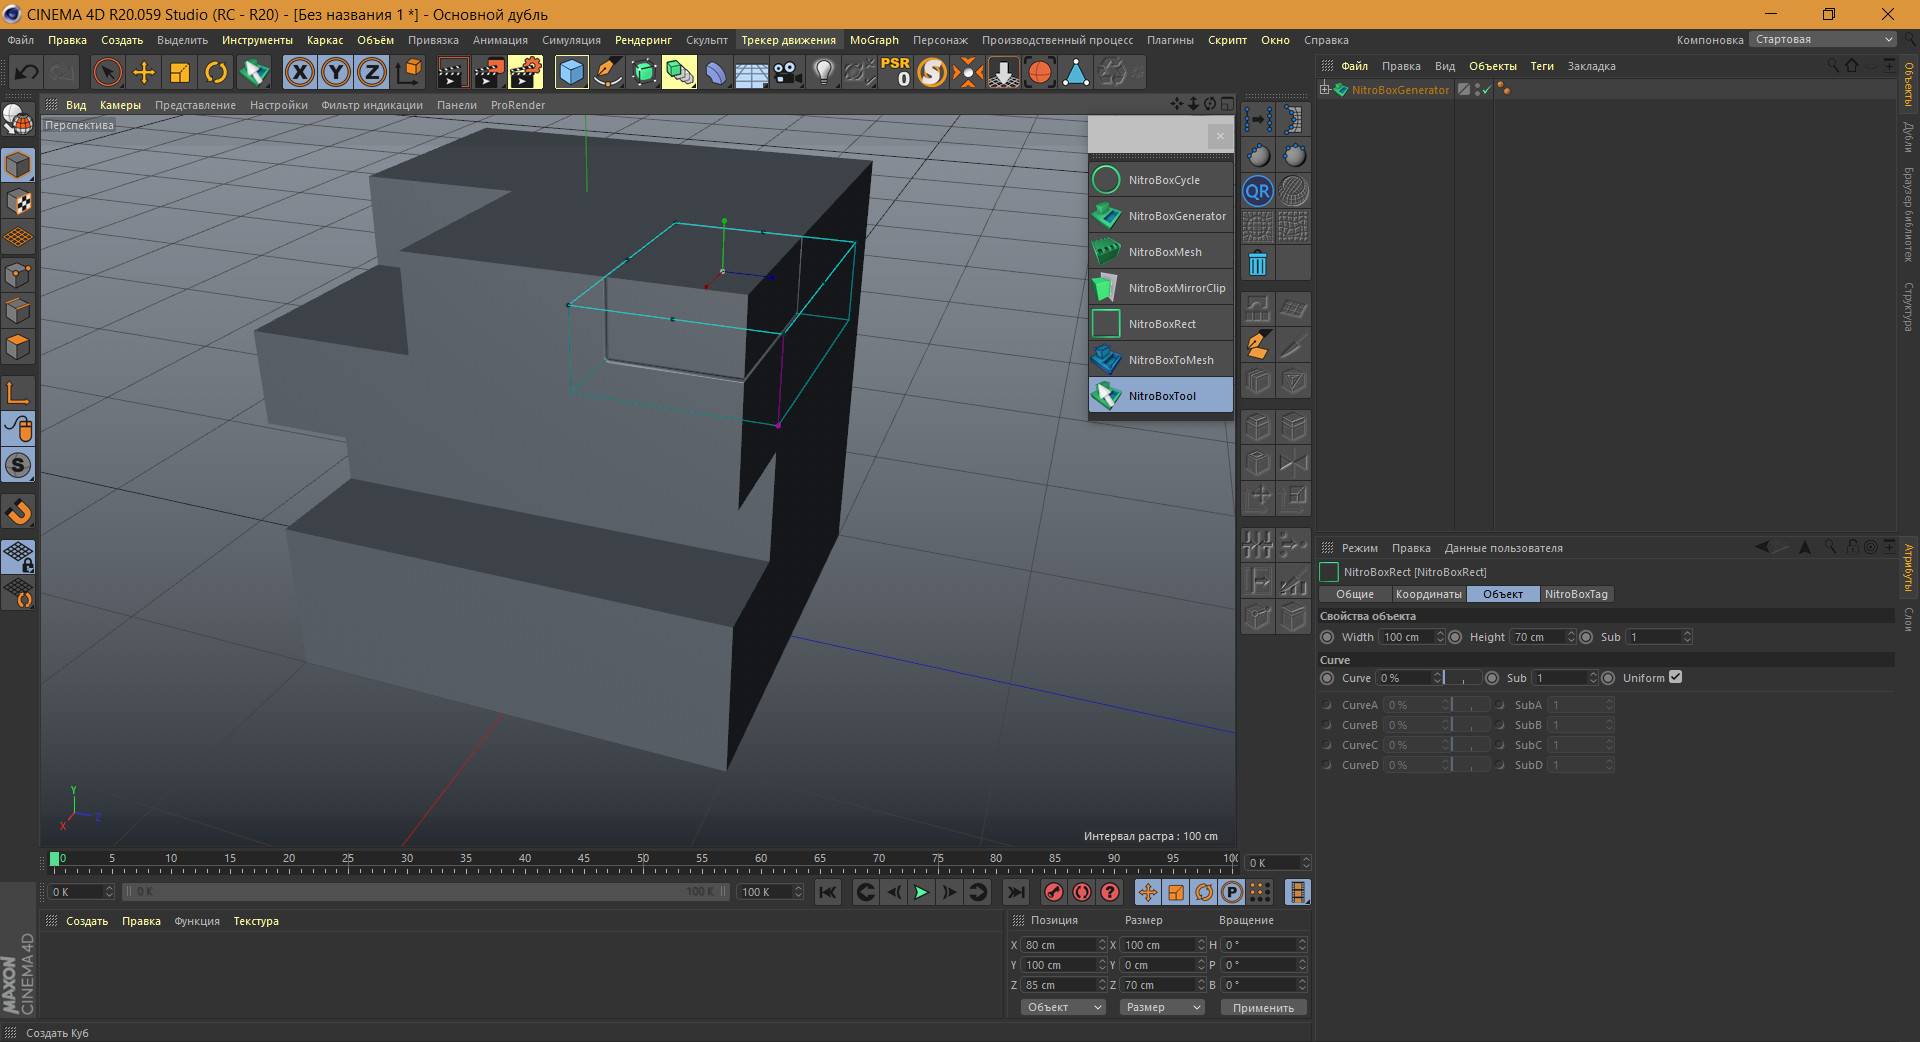Select NitroBoxMesh in the plugin palette

(x=1161, y=252)
